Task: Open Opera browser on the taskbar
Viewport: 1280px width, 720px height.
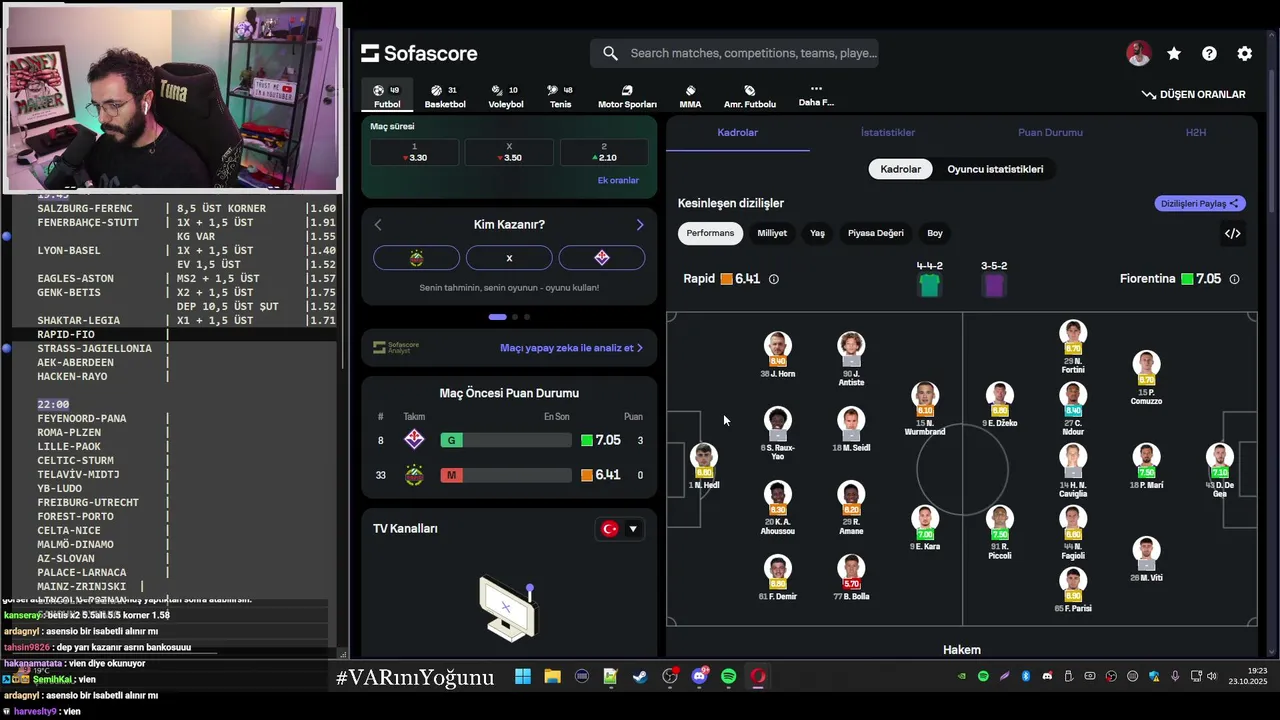Action: (x=758, y=677)
